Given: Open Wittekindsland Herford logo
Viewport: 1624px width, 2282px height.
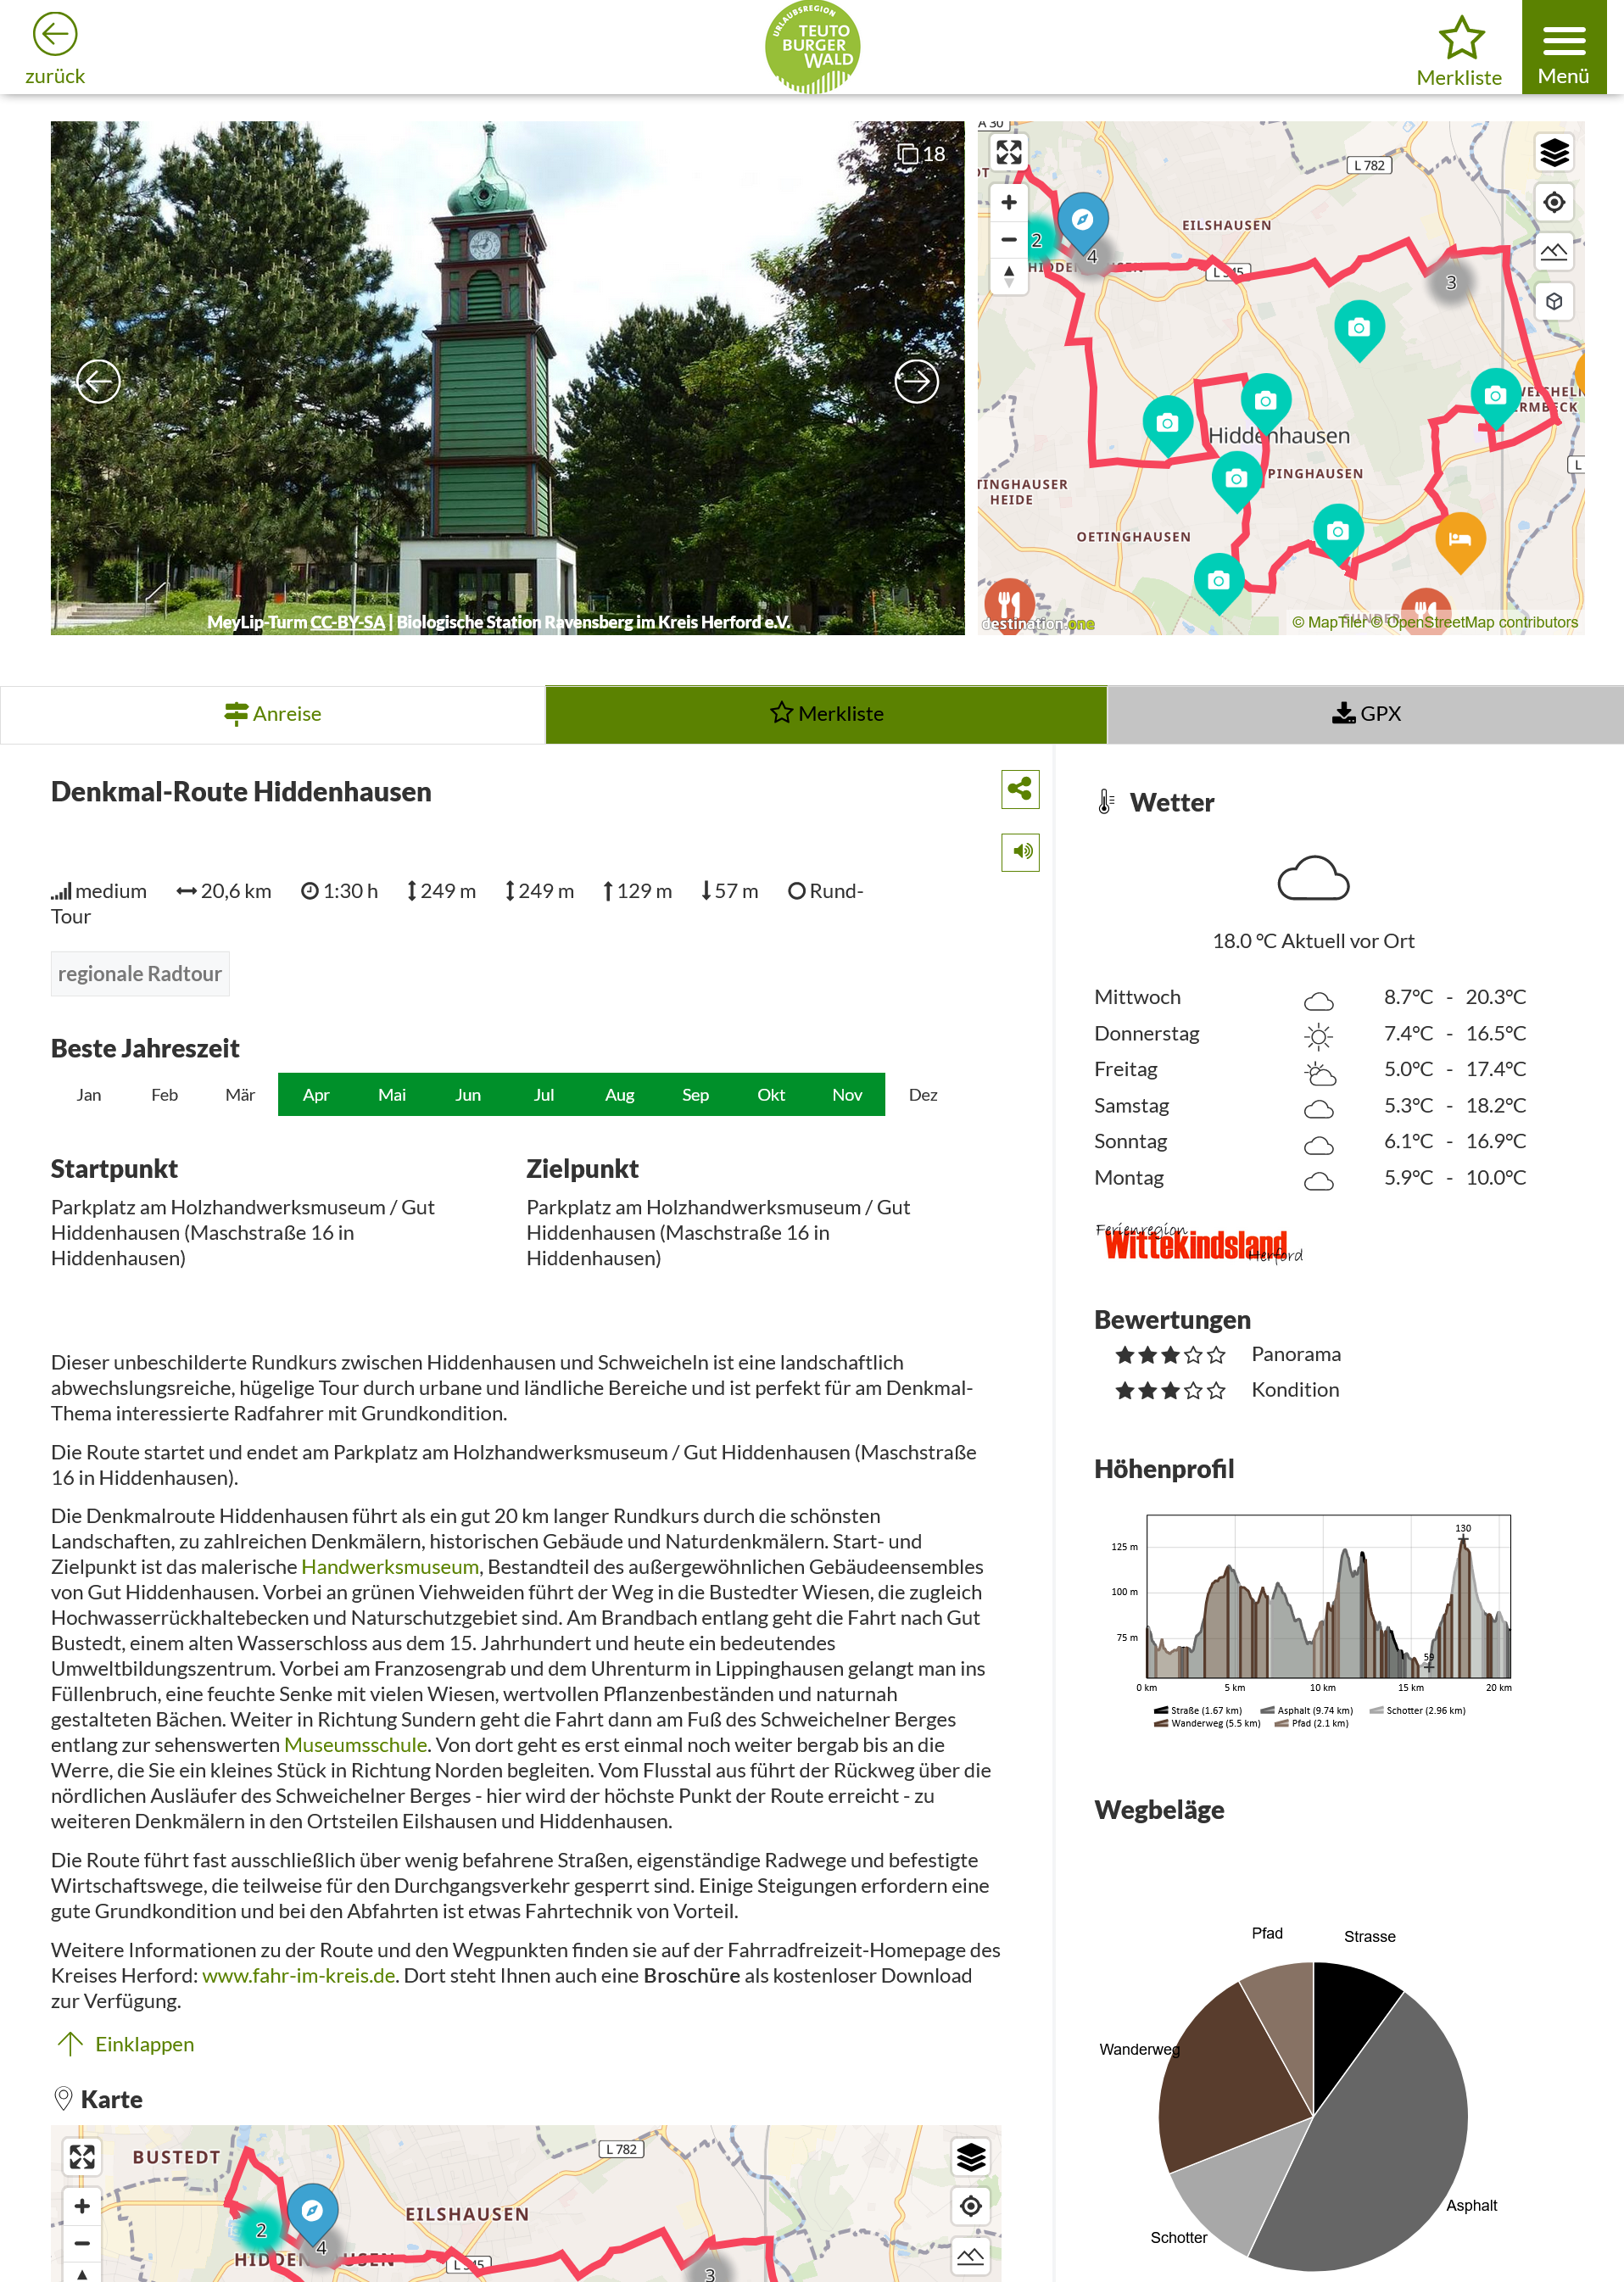Looking at the screenshot, I should click(1198, 1243).
